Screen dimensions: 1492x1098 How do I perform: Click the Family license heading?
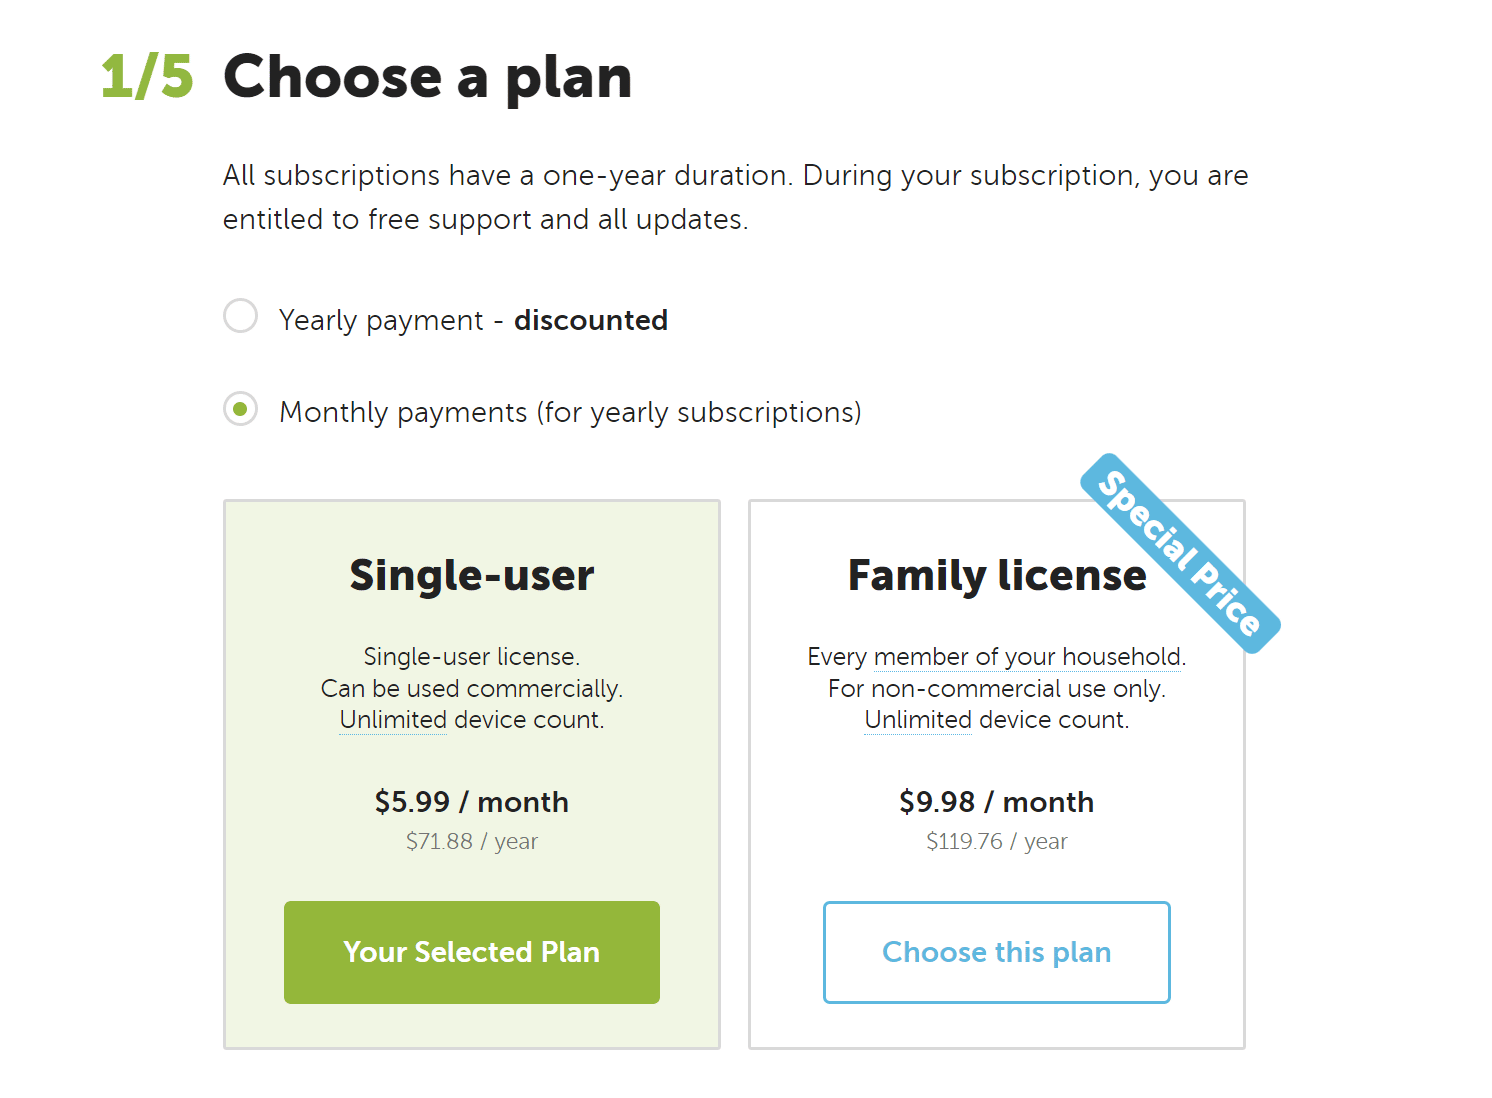pos(996,575)
